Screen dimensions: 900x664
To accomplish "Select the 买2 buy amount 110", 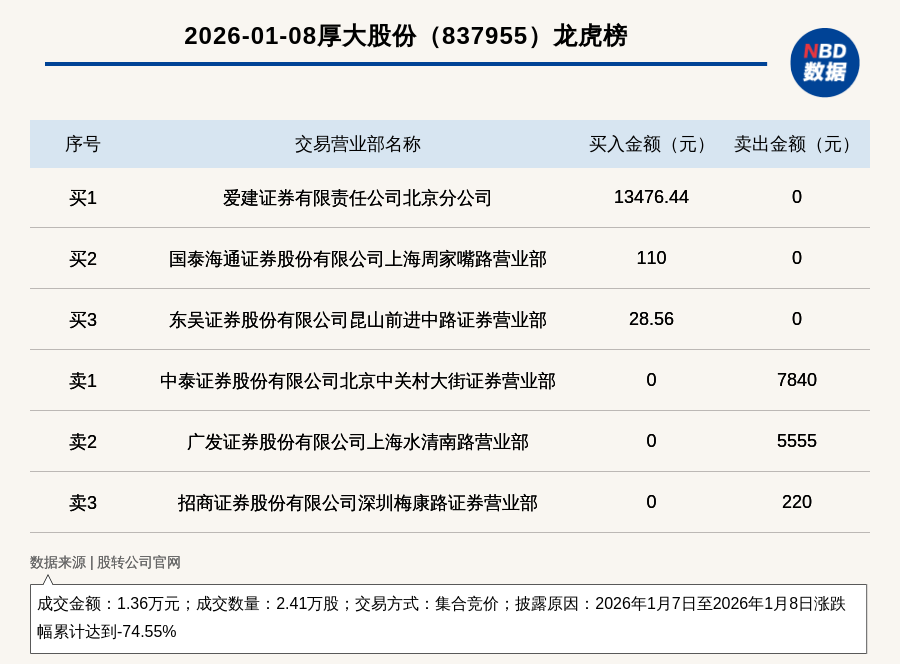I will pos(651,258).
